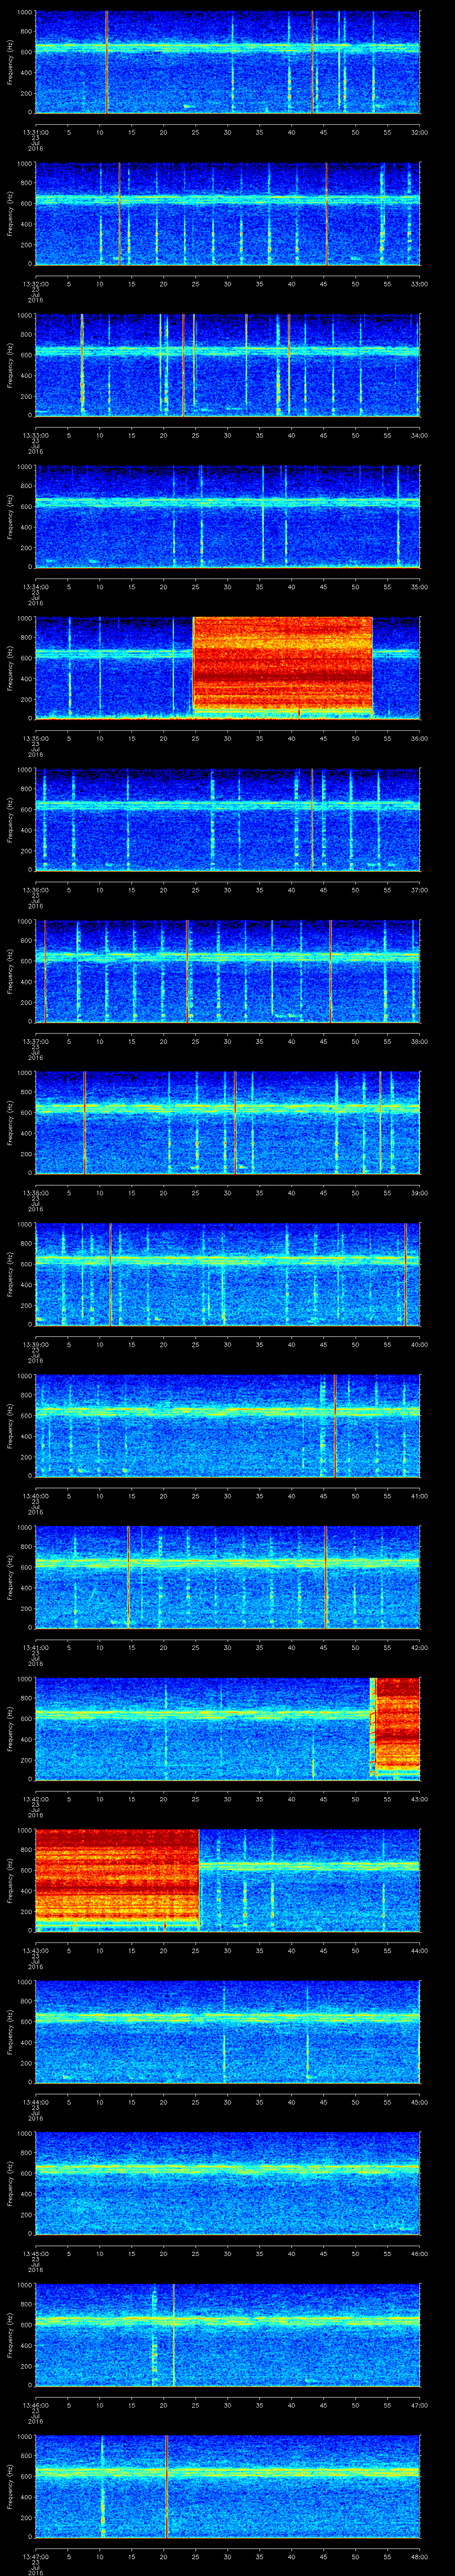Click the spectrogram panel starting at 13:34:00
Screen dimensions: 455x2576
click(x=228, y=517)
